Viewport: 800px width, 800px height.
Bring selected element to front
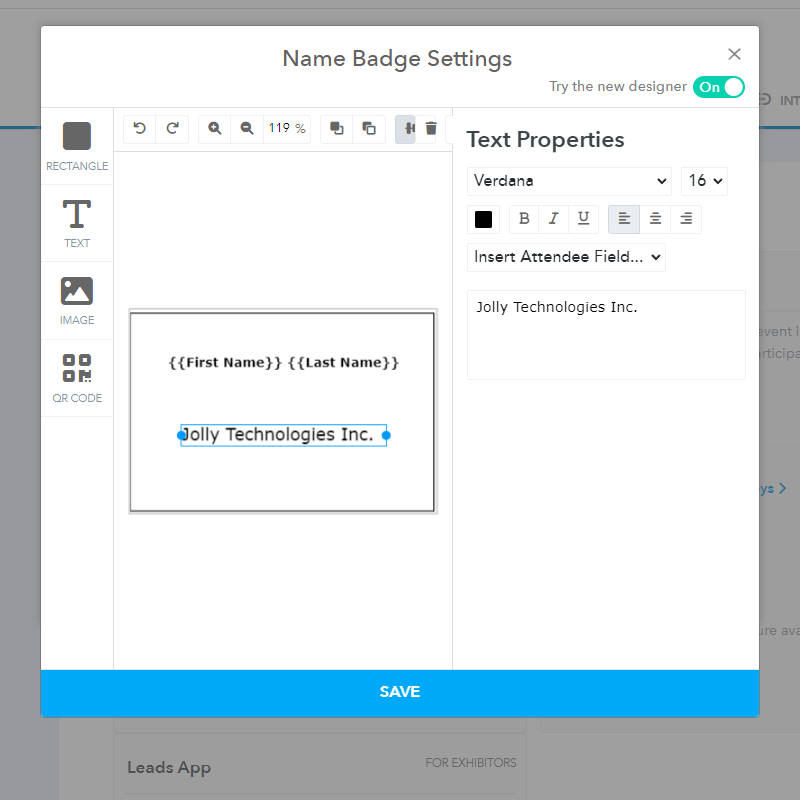point(337,129)
